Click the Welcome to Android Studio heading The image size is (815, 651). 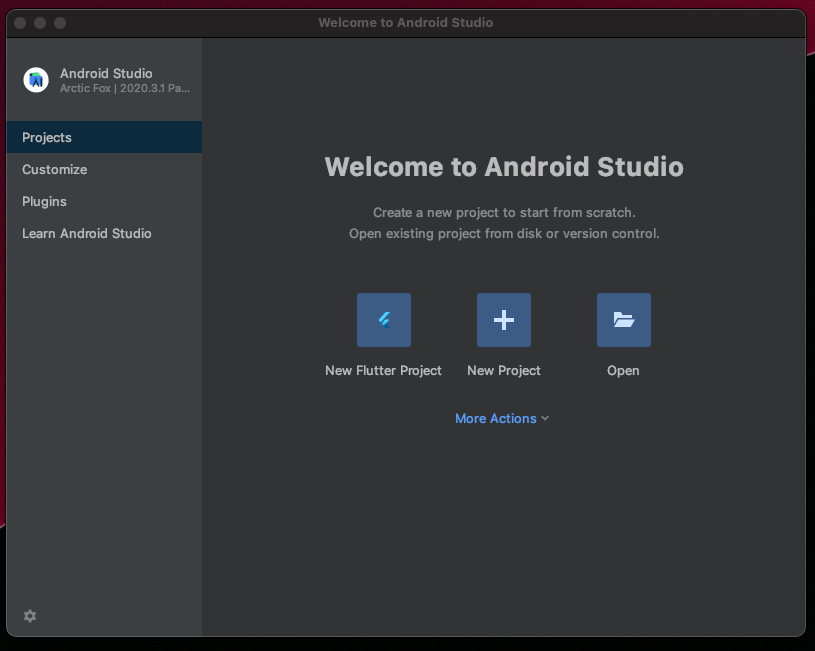pos(504,167)
